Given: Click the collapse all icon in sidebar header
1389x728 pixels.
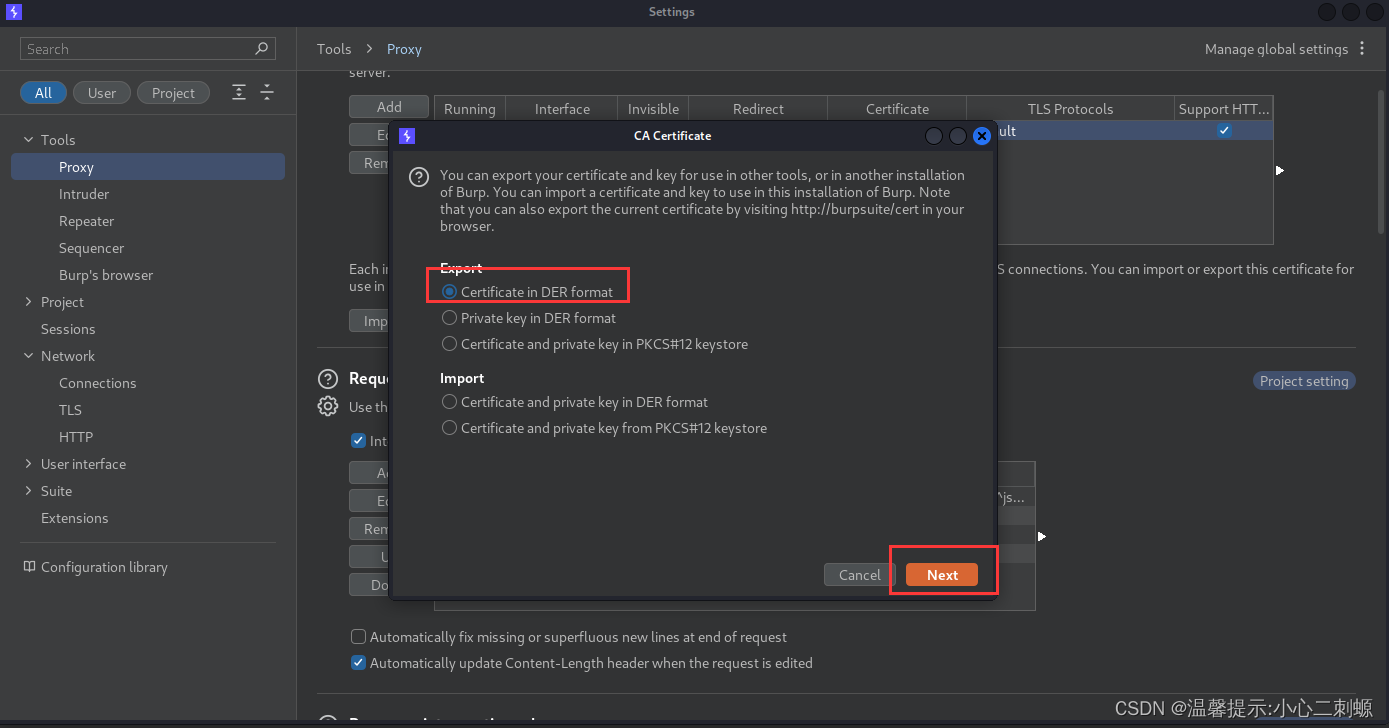Looking at the screenshot, I should (267, 92).
